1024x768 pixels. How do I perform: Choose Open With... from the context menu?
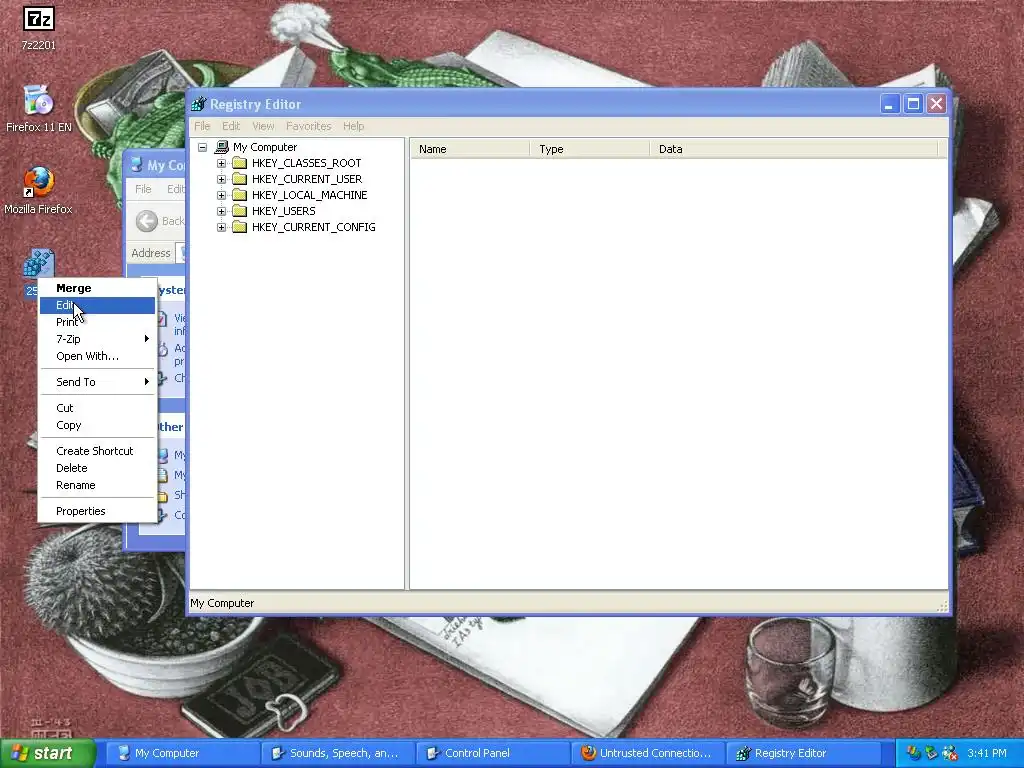pyautogui.click(x=97, y=356)
